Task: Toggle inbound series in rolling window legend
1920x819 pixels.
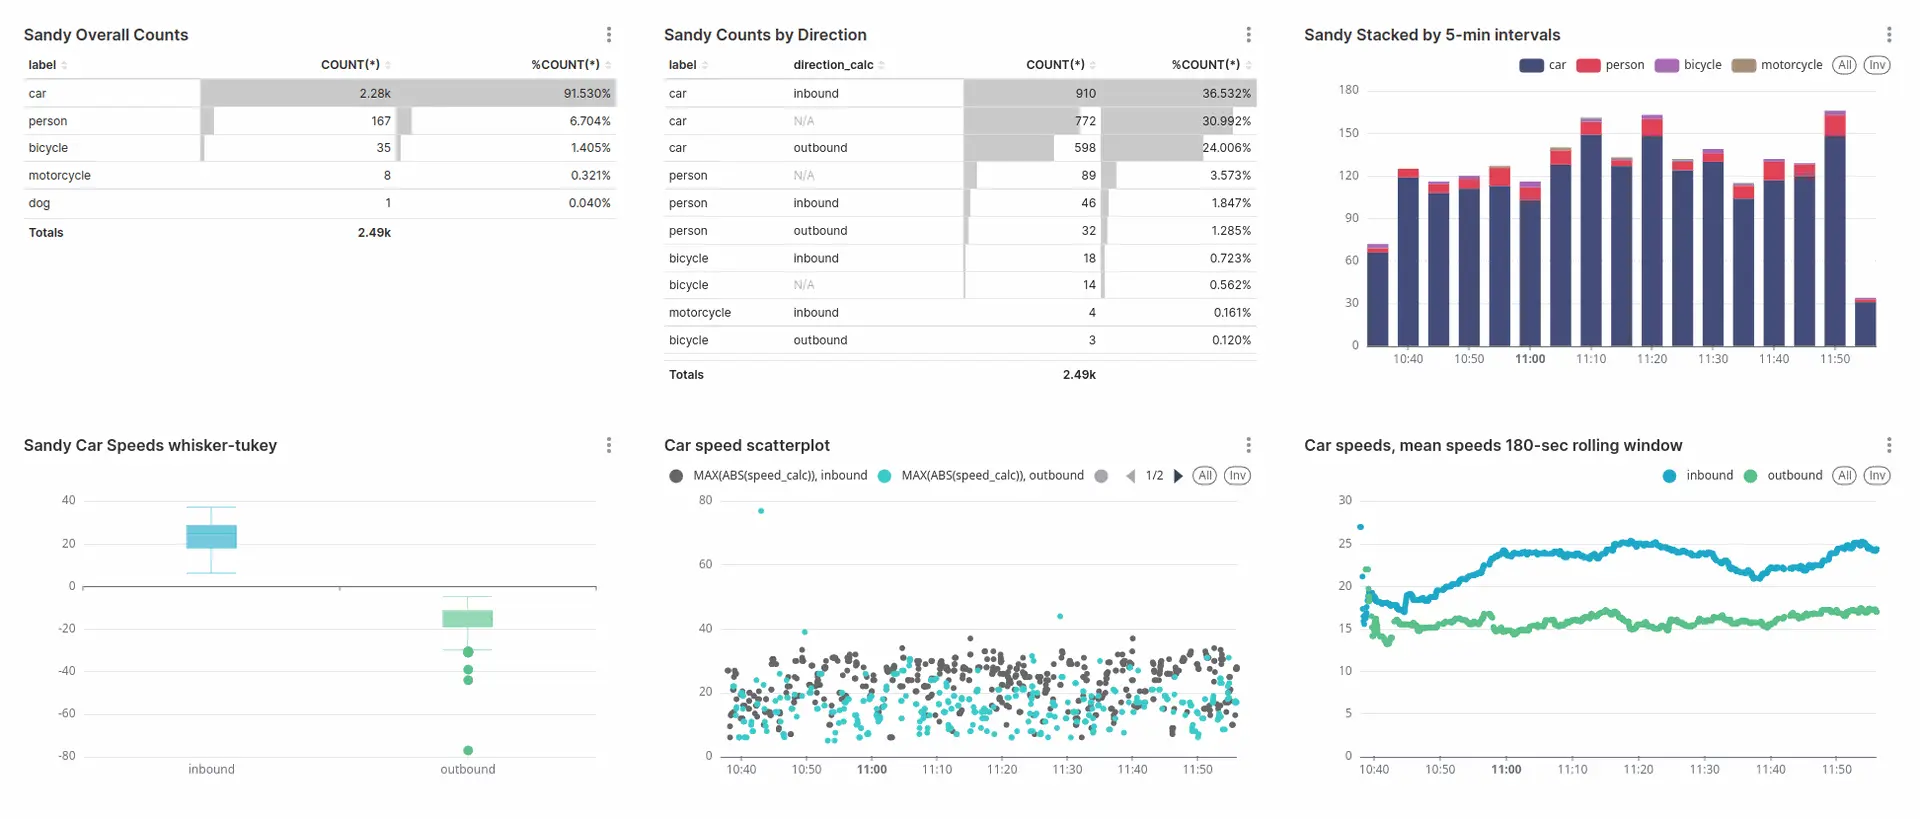Action: [x=1698, y=476]
